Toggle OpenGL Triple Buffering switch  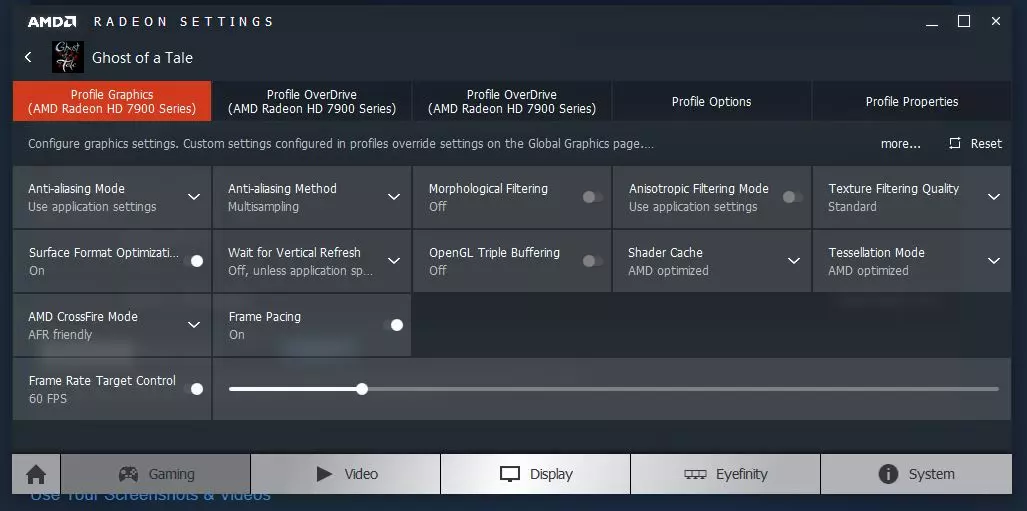tap(593, 261)
